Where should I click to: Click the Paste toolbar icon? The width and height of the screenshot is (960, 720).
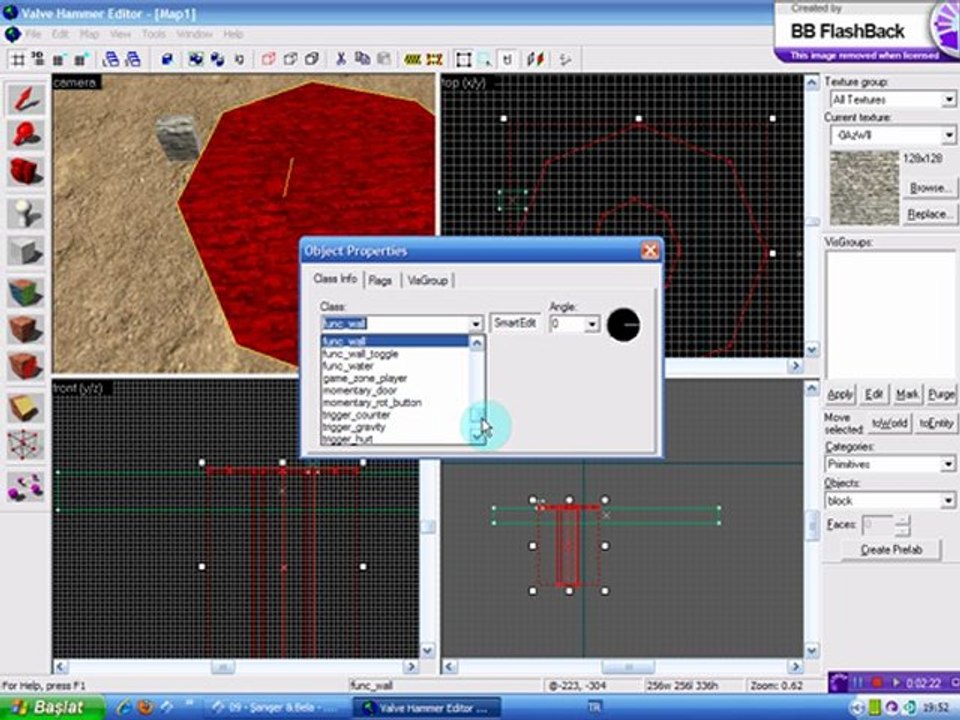point(384,59)
